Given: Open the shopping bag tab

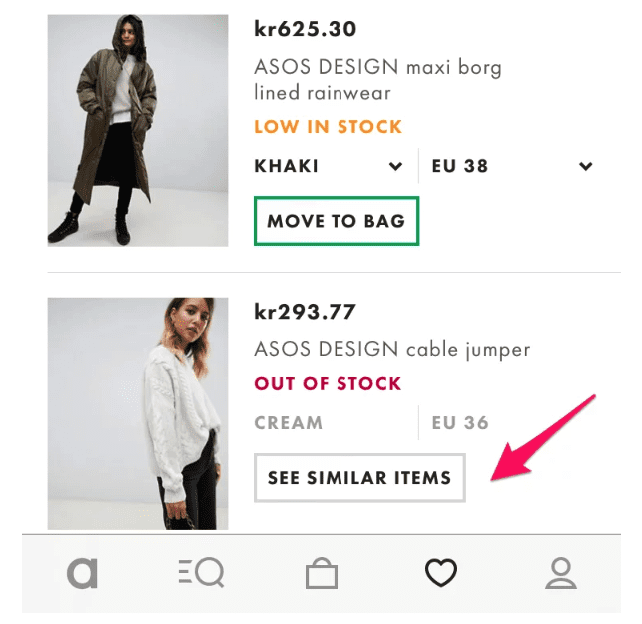Looking at the screenshot, I should point(321,574).
